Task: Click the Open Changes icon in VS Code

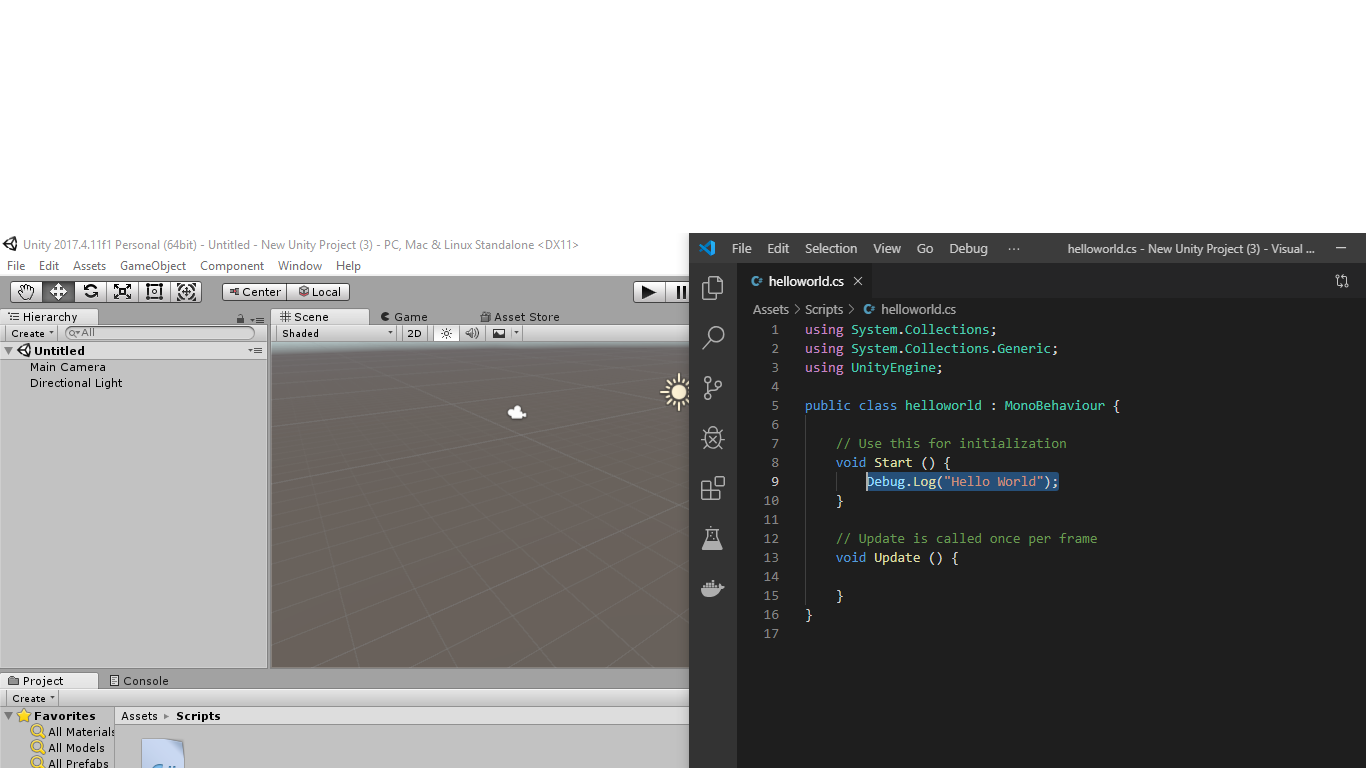Action: pyautogui.click(x=1342, y=281)
